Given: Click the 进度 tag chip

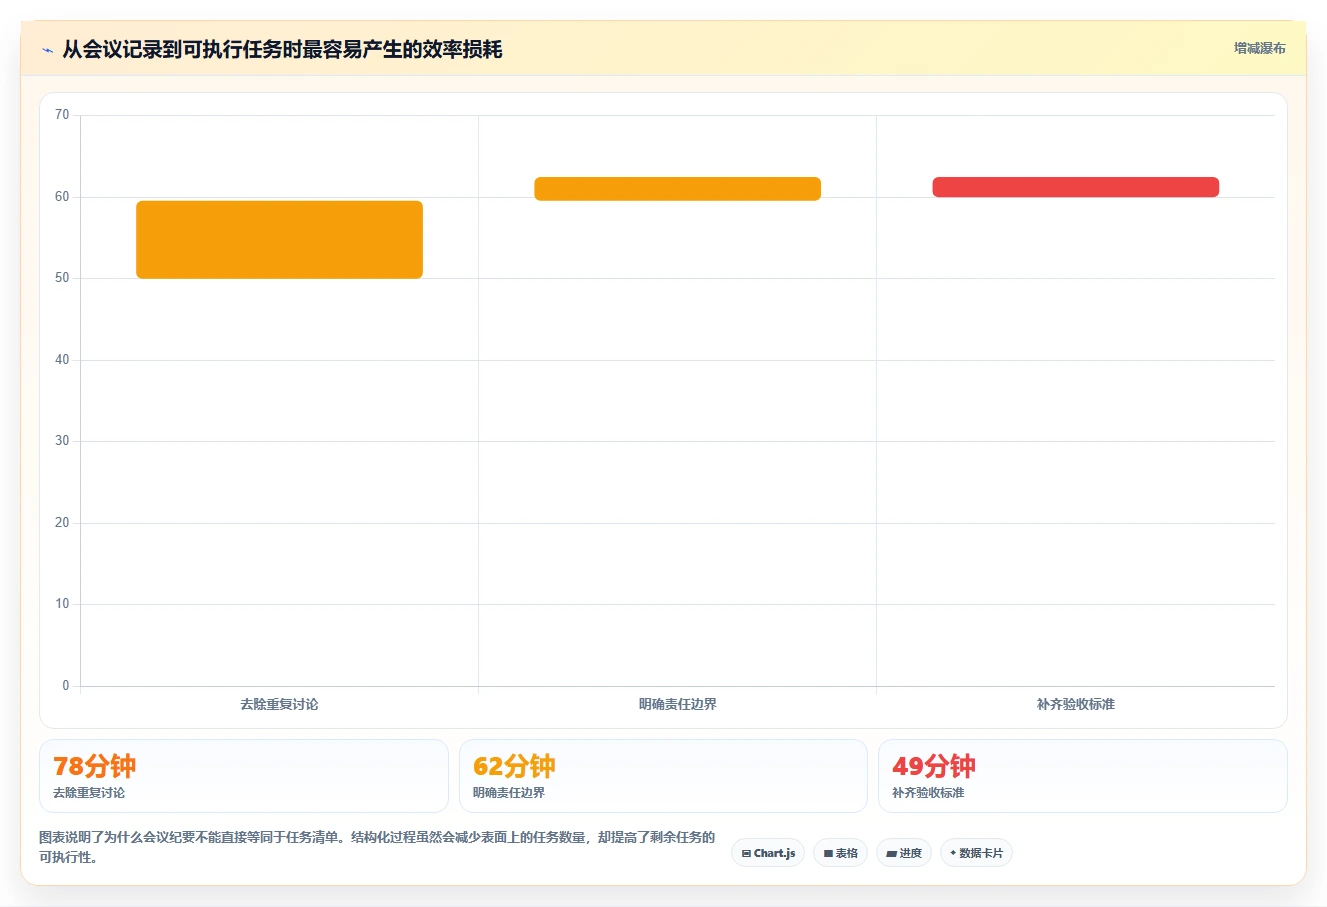Looking at the screenshot, I should pos(904,853).
